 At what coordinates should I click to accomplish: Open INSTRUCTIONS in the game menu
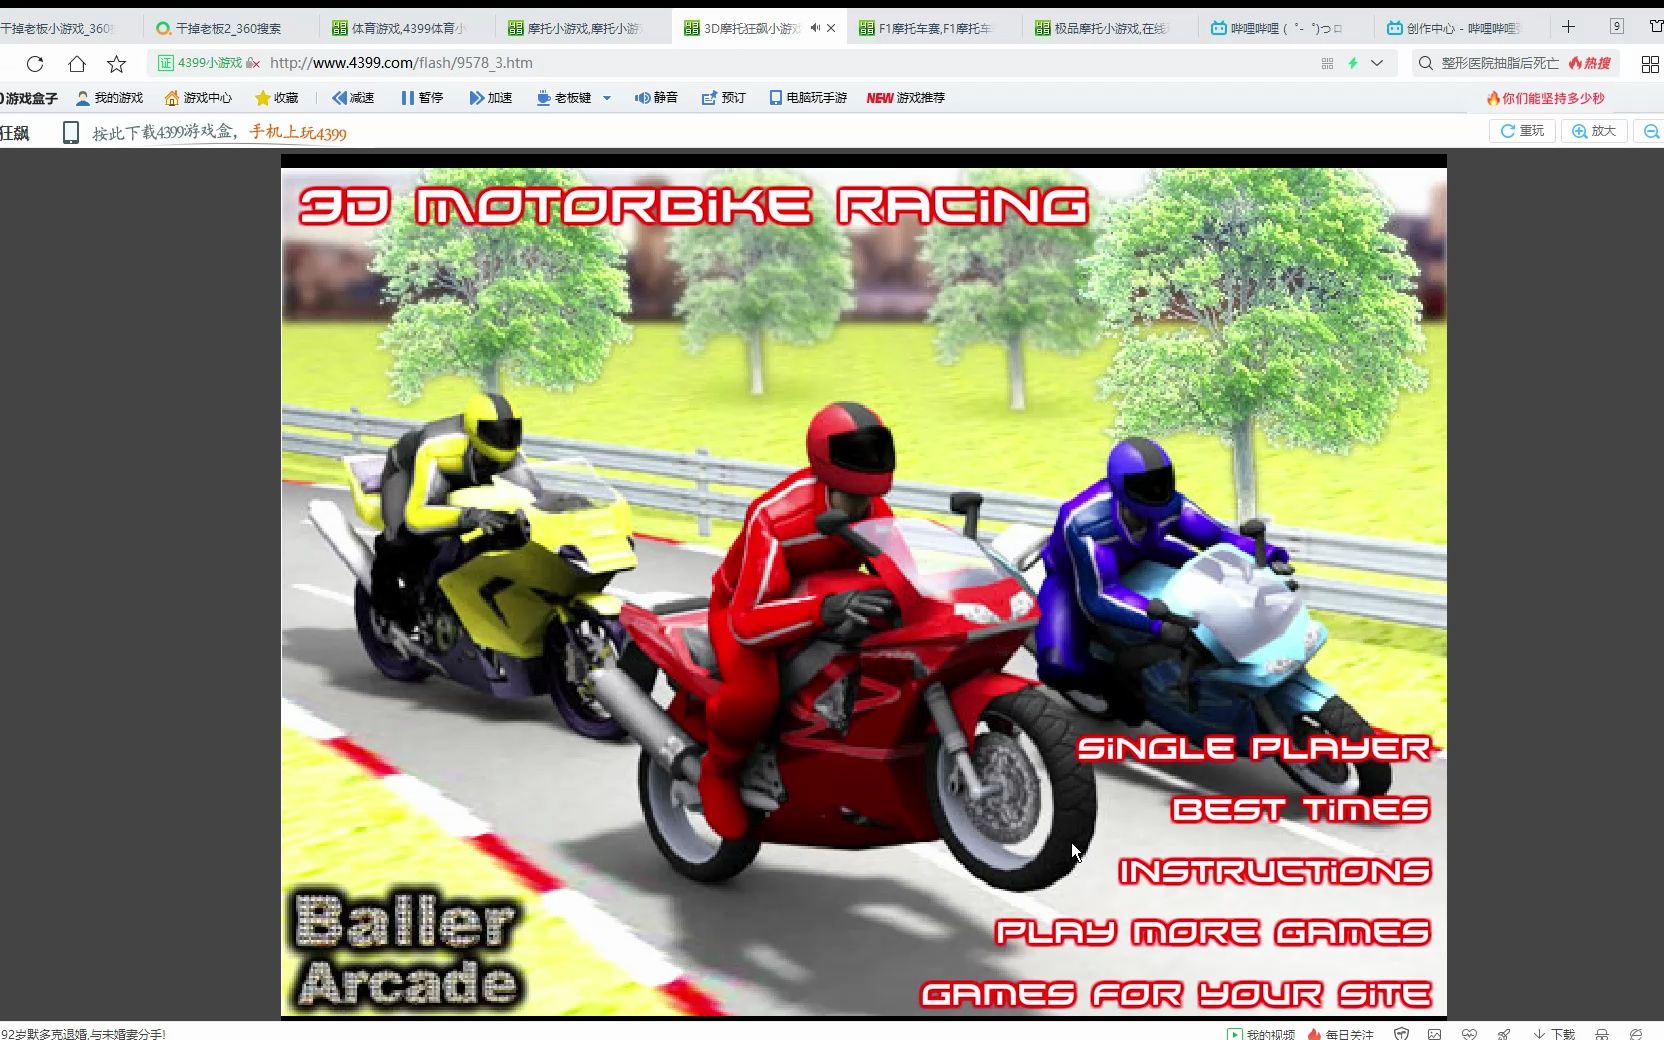(x=1273, y=871)
